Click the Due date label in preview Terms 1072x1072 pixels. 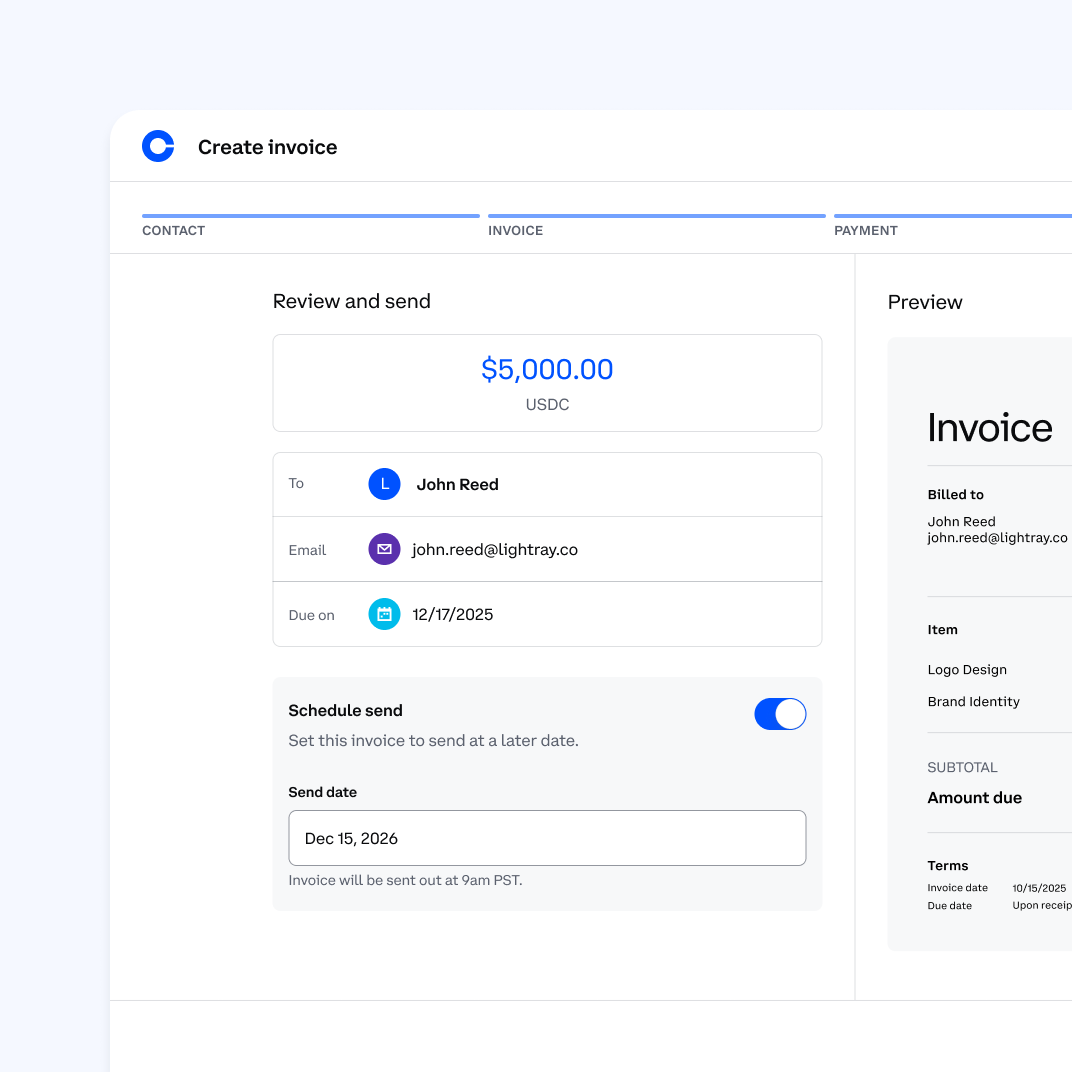(949, 905)
